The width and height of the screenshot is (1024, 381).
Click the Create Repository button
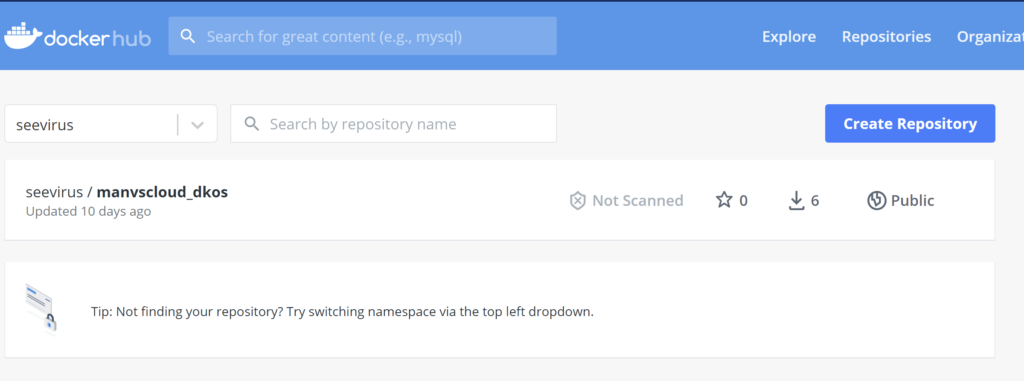pos(910,124)
